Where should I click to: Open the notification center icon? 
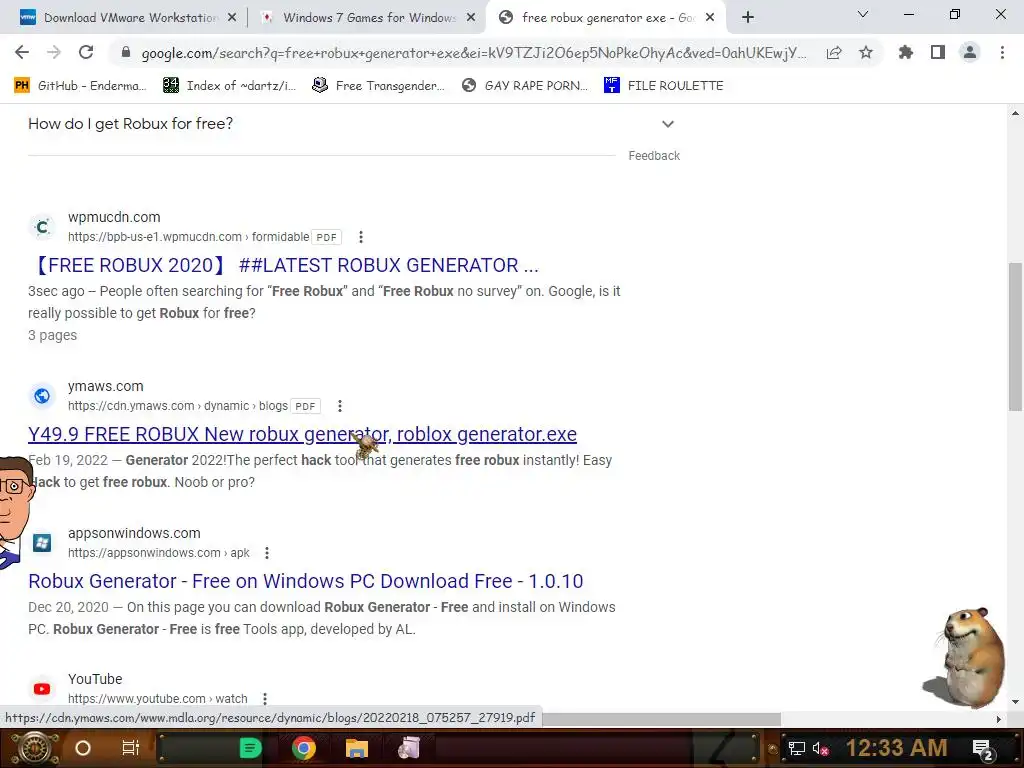click(983, 749)
